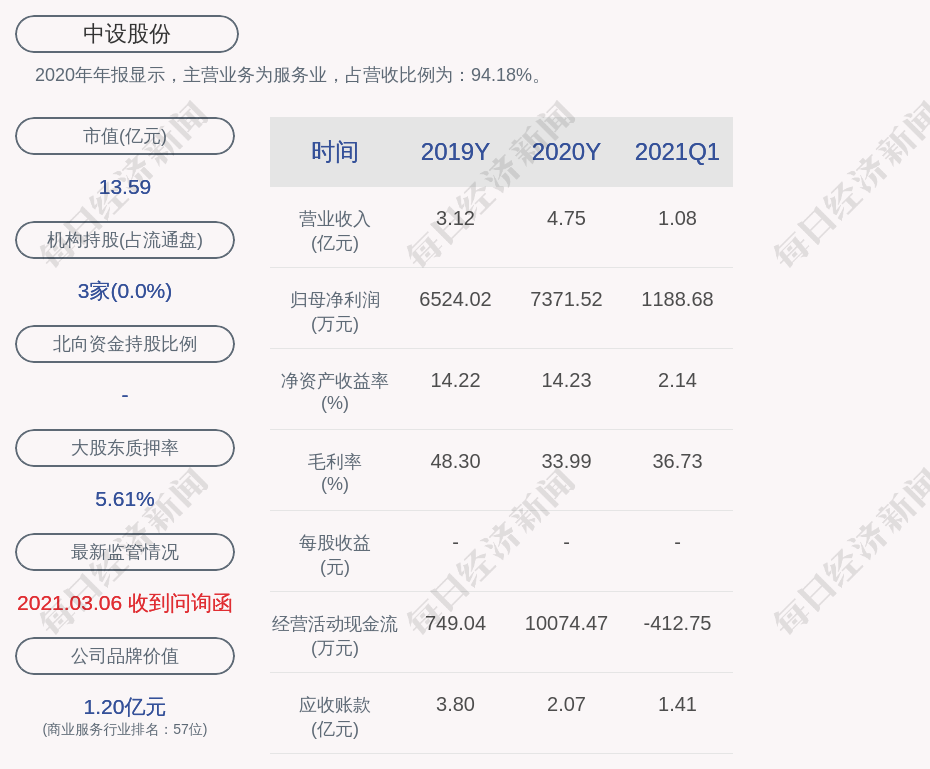The image size is (930, 769).
Task: Click the red 2021.03.06 收到问询函 notice
Action: (x=125, y=603)
